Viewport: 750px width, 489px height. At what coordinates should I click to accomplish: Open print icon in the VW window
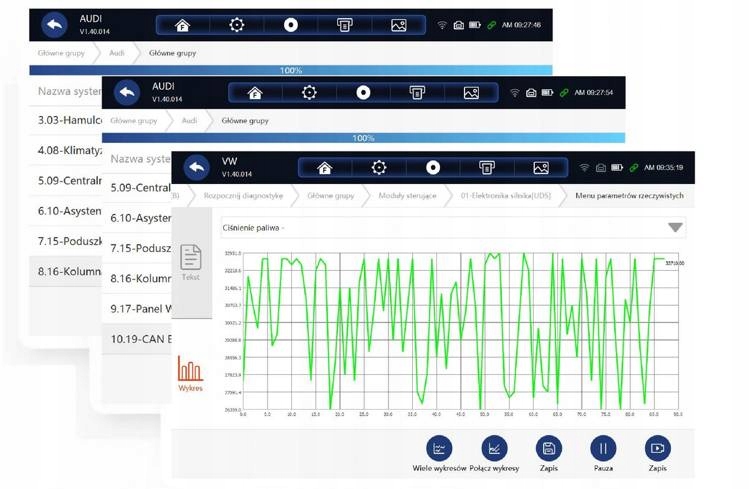point(487,167)
